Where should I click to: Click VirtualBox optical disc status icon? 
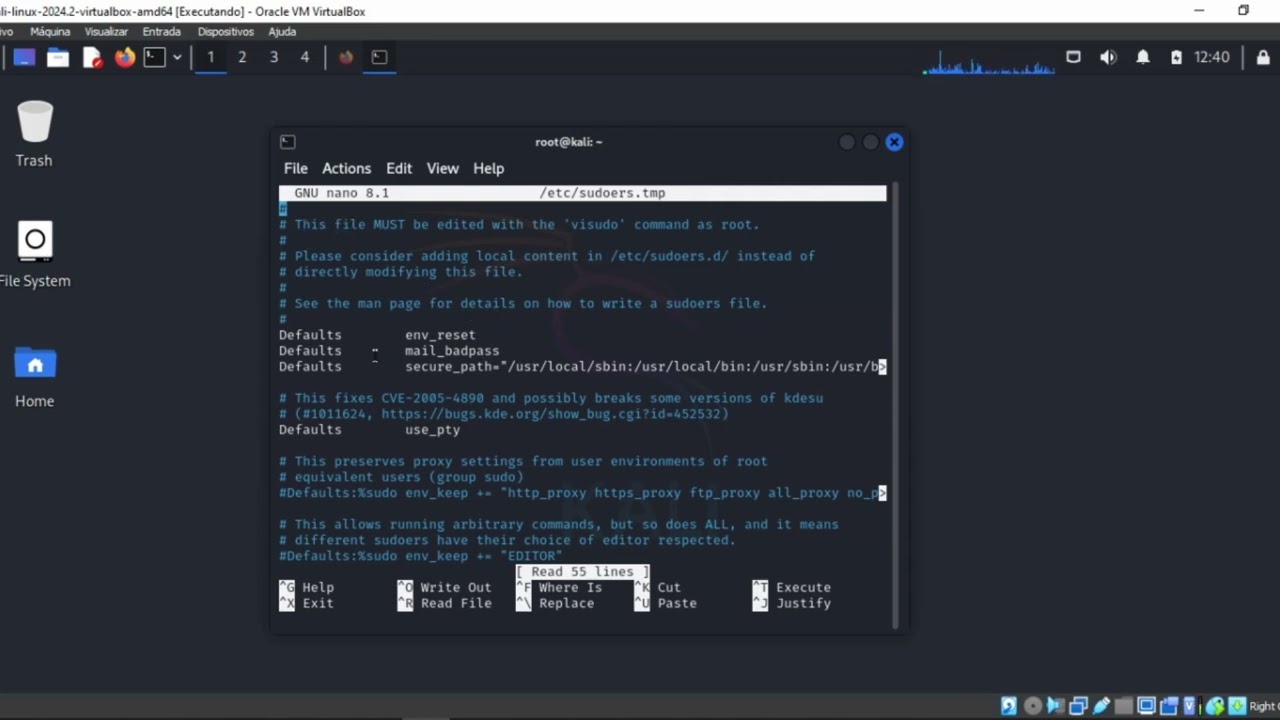1033,706
